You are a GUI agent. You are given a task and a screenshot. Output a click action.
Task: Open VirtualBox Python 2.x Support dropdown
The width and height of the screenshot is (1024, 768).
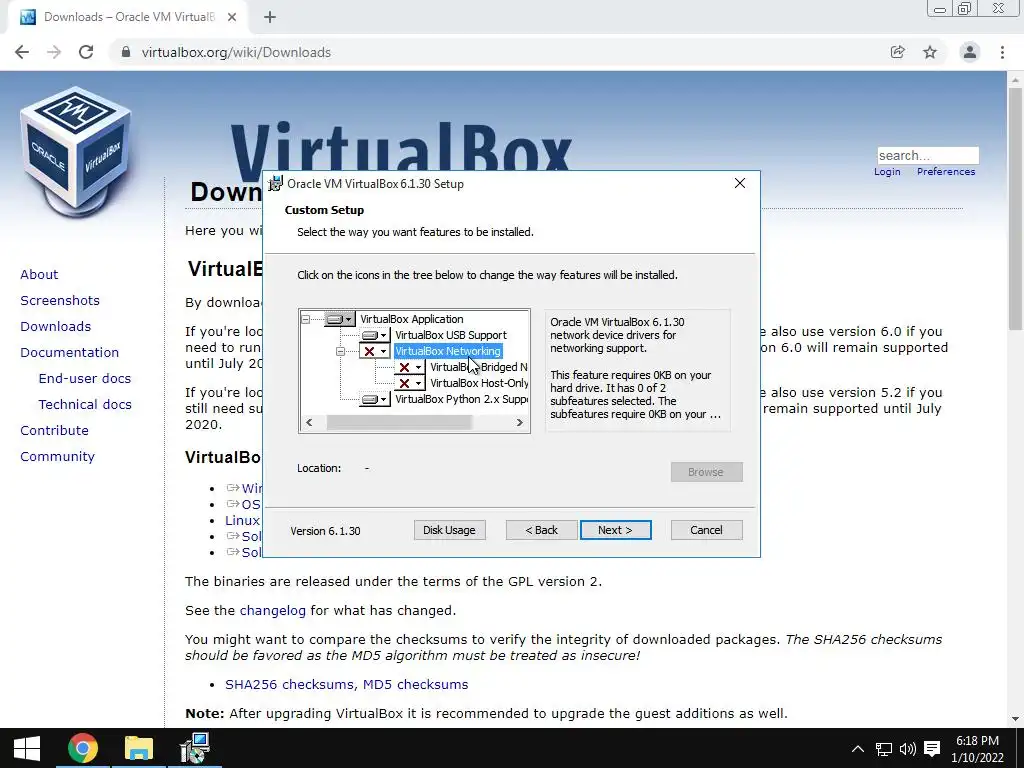click(x=375, y=399)
